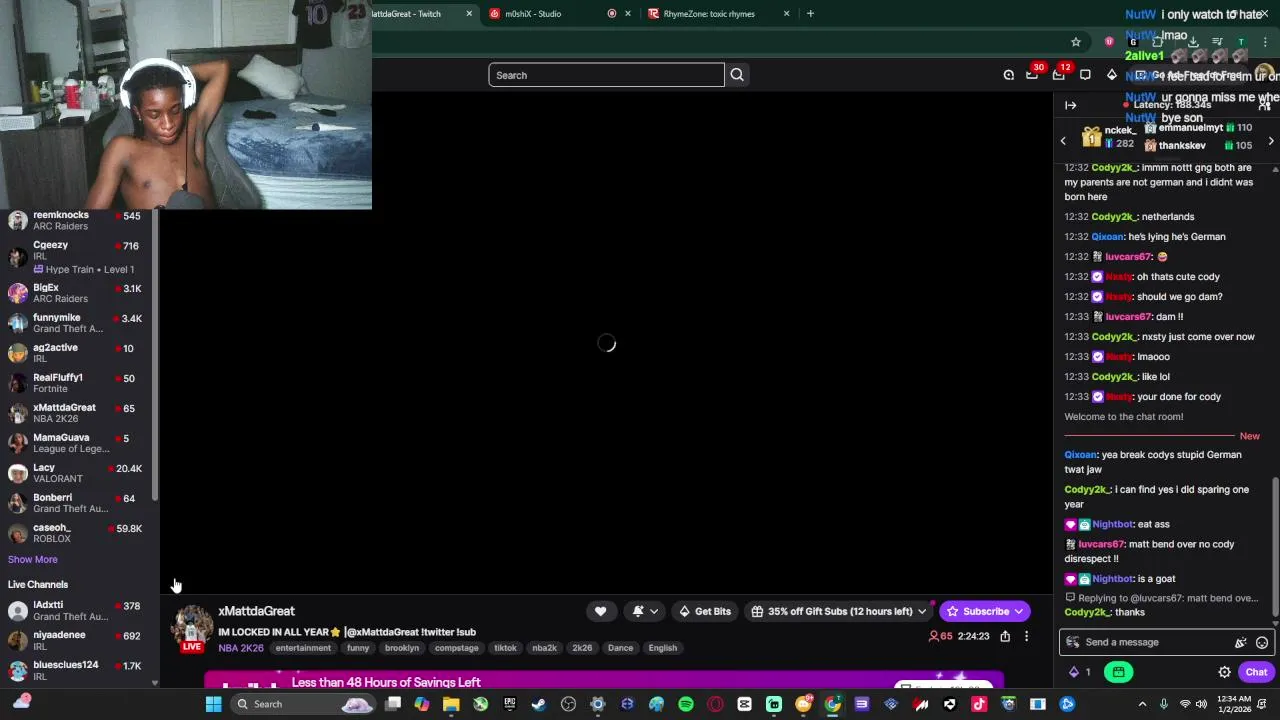The height and width of the screenshot is (720, 1280).
Task: Open reemknocks ARC Raiders channel
Action: click(76, 220)
